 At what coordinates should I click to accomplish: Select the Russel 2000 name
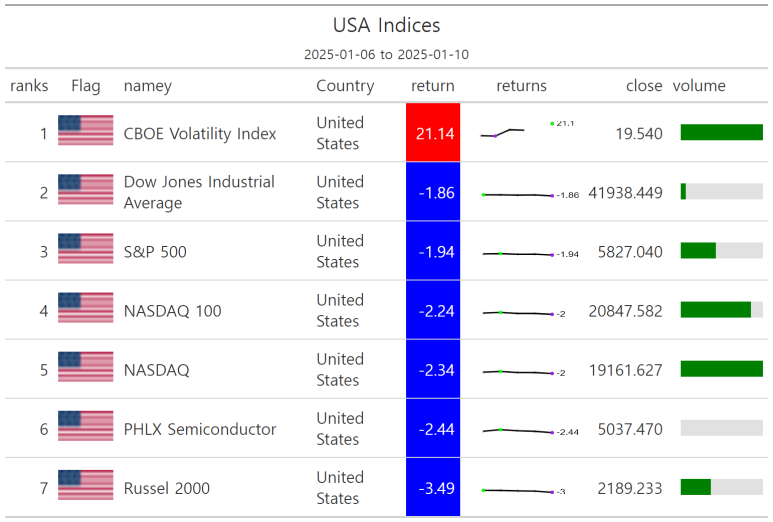point(167,488)
